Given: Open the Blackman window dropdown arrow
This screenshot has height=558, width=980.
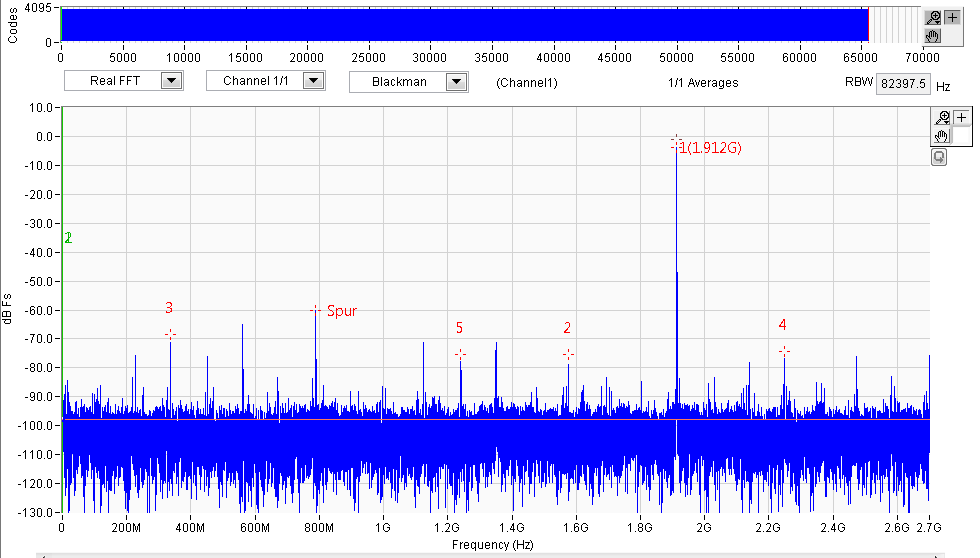Looking at the screenshot, I should (456, 82).
